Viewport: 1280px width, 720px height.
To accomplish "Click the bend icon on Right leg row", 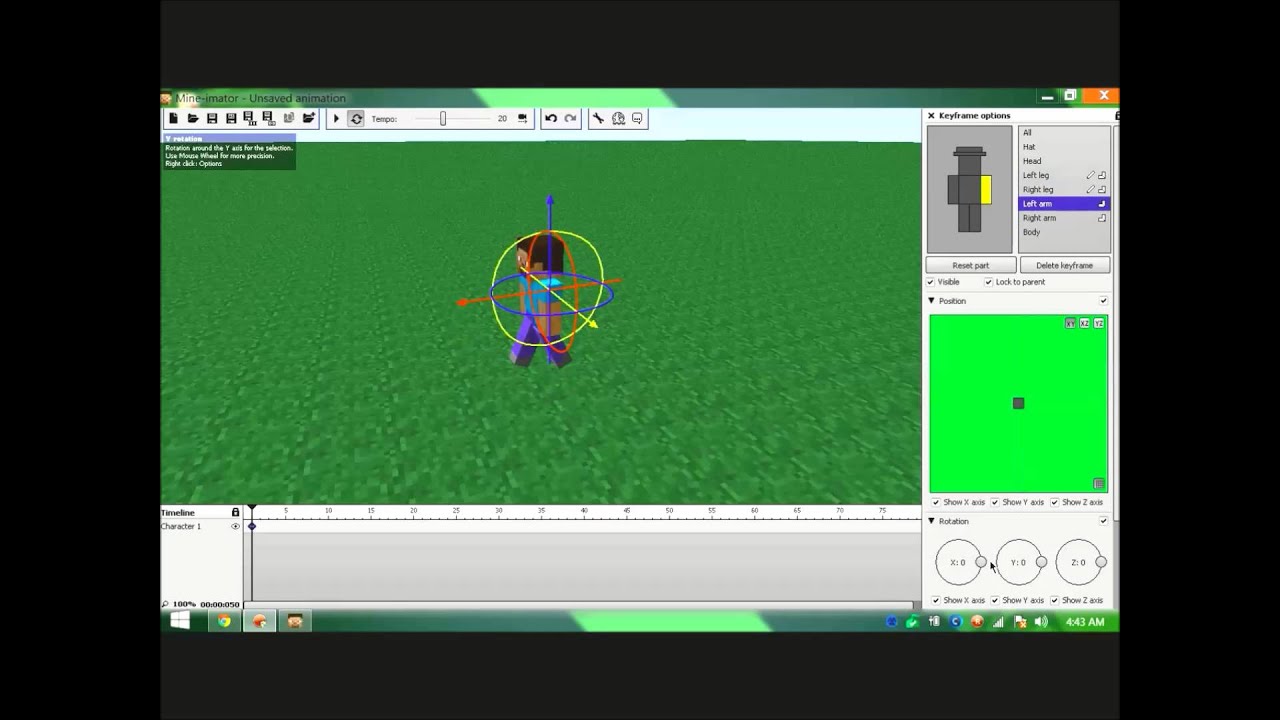I will [1102, 189].
